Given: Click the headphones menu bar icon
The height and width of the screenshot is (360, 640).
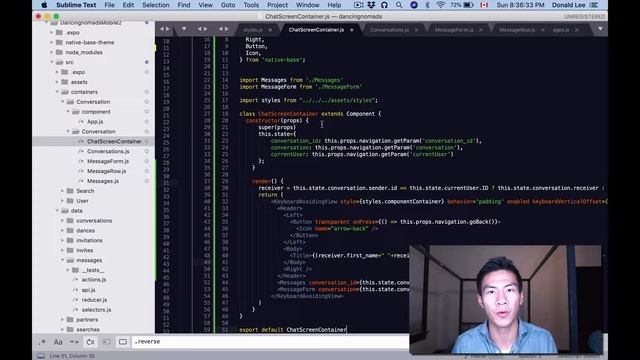Looking at the screenshot, I should pyautogui.click(x=384, y=5).
